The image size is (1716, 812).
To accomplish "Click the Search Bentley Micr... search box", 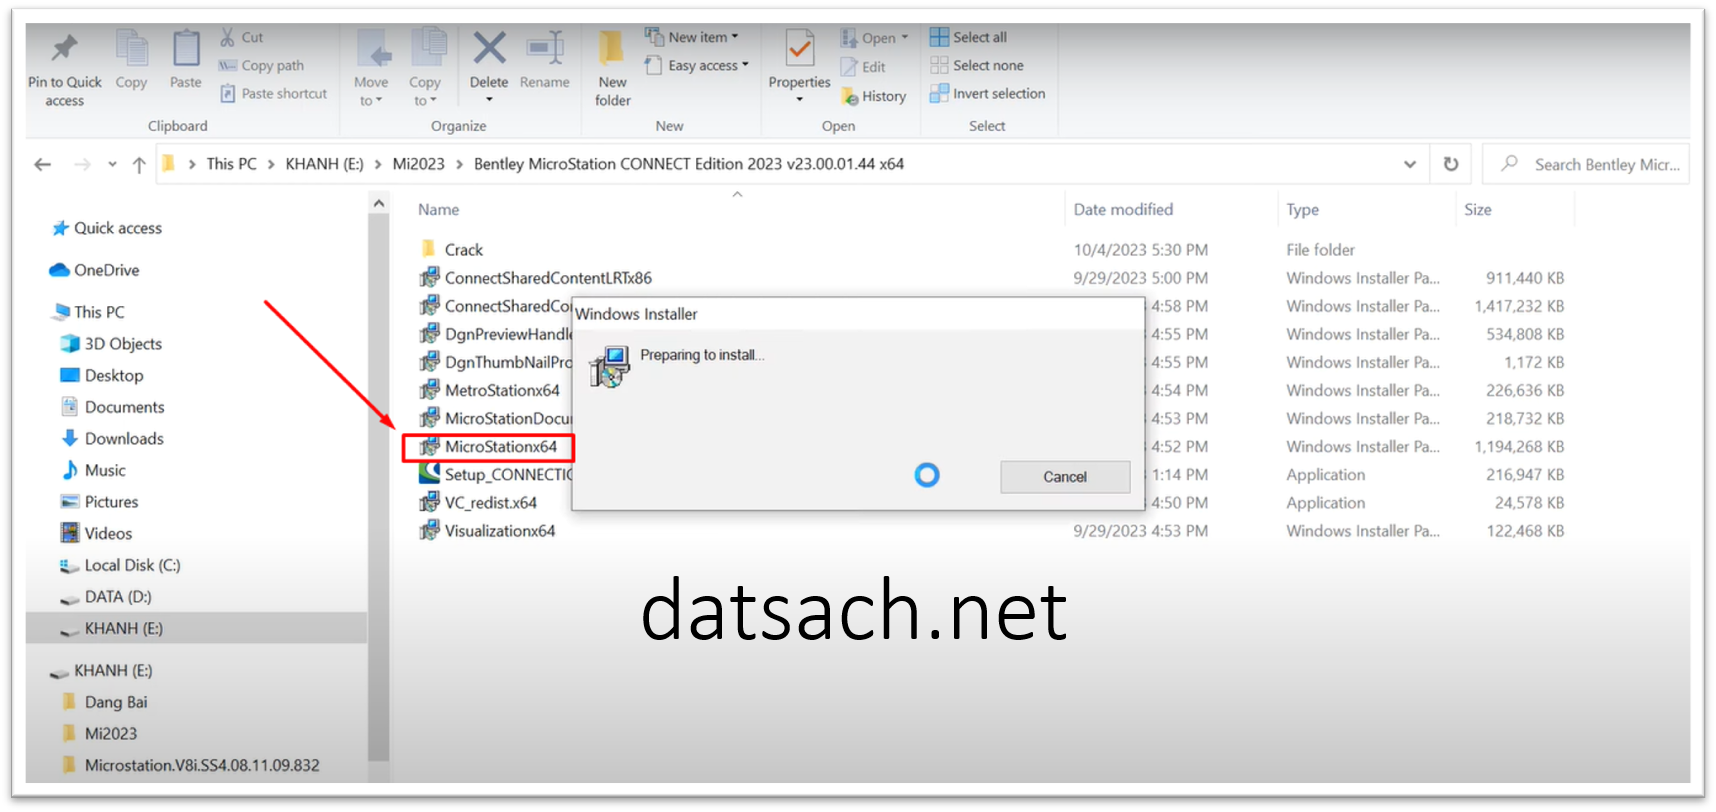I will coord(1587,164).
